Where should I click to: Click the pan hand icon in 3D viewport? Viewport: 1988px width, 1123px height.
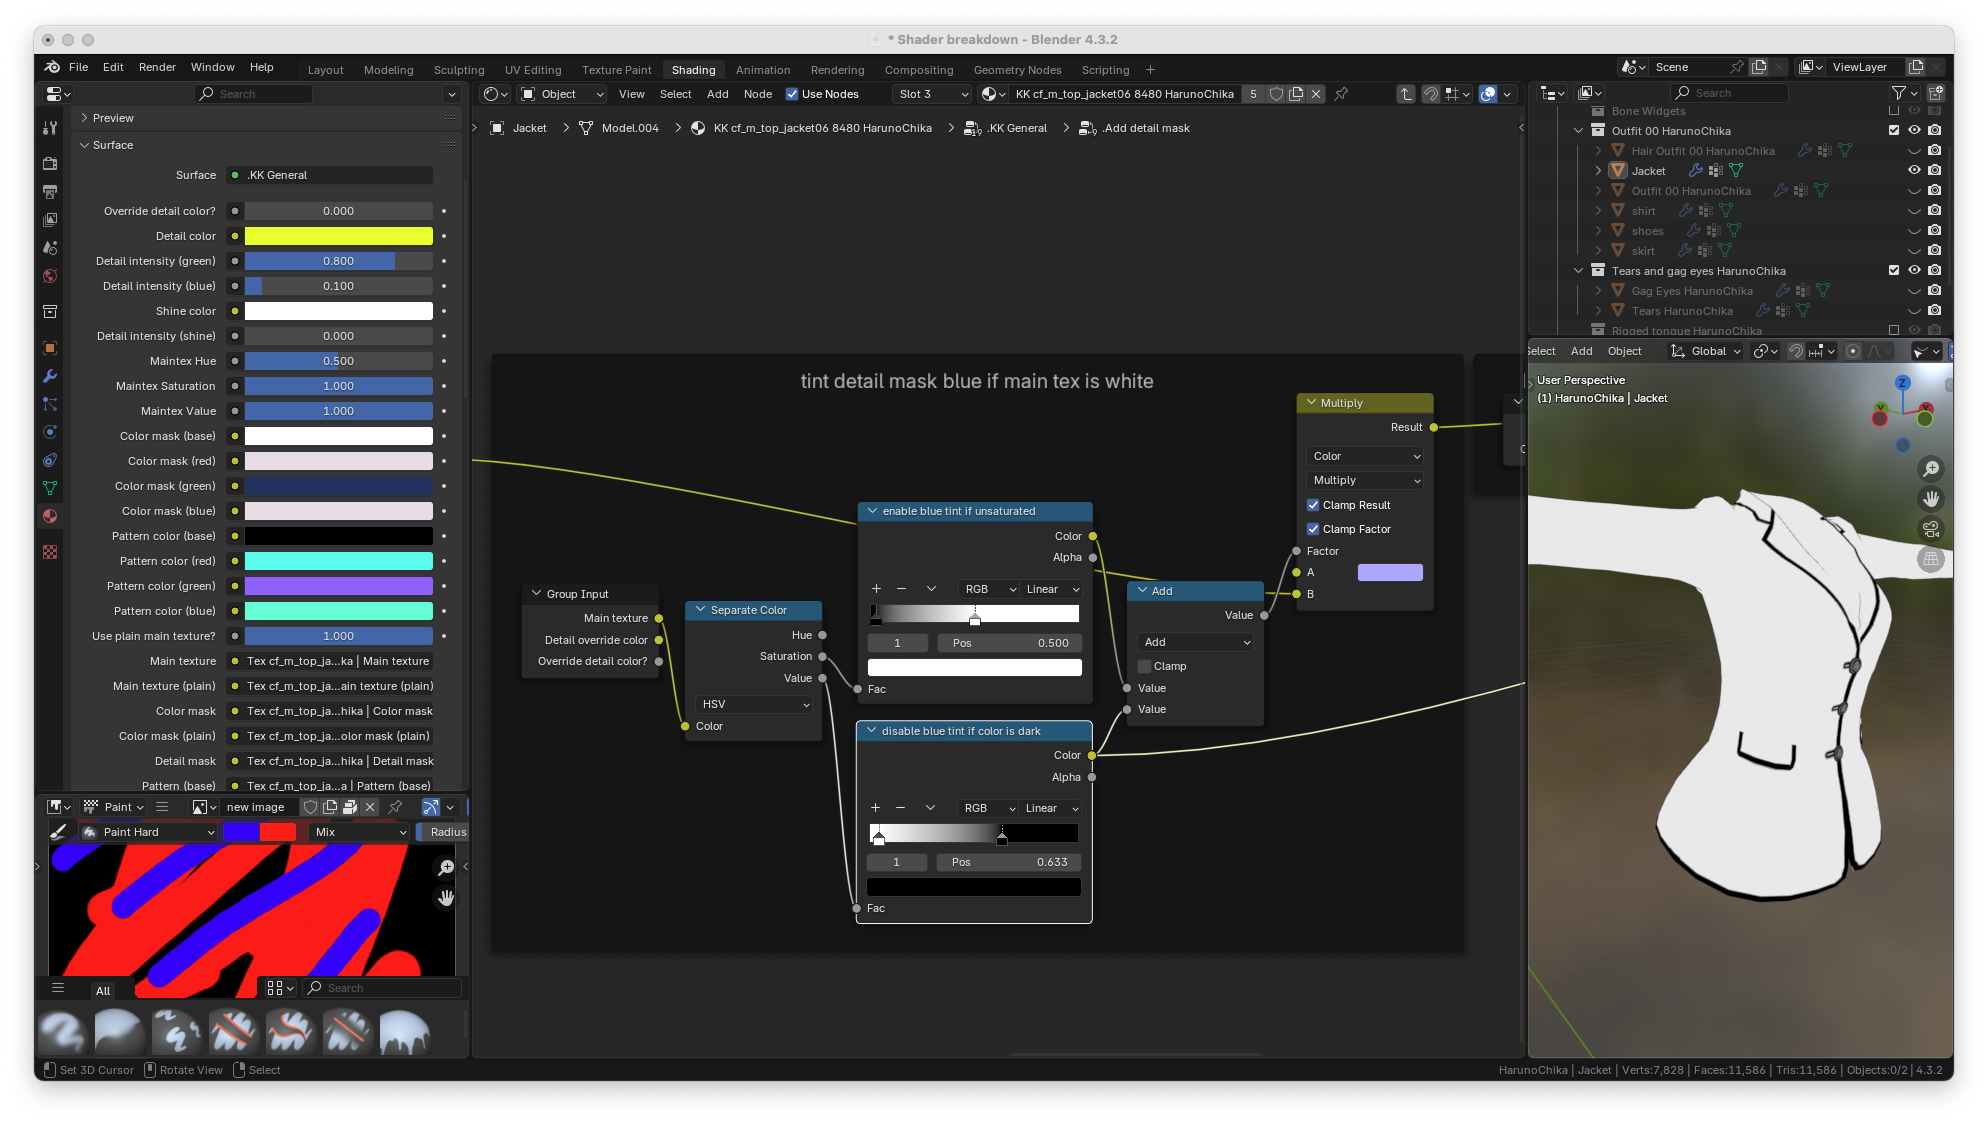click(x=1931, y=499)
